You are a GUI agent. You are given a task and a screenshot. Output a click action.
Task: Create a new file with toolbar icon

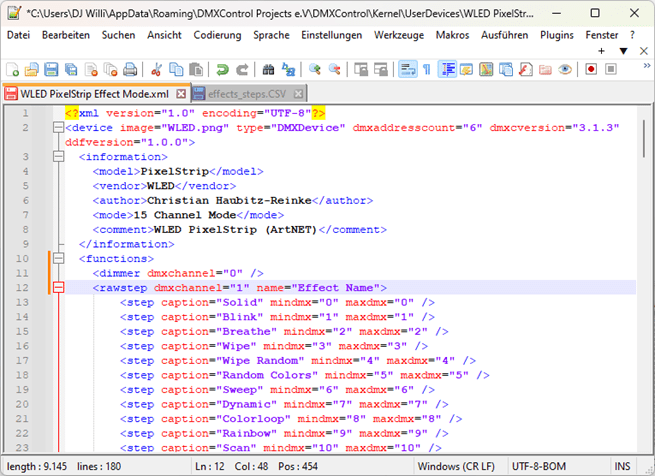(x=12, y=69)
